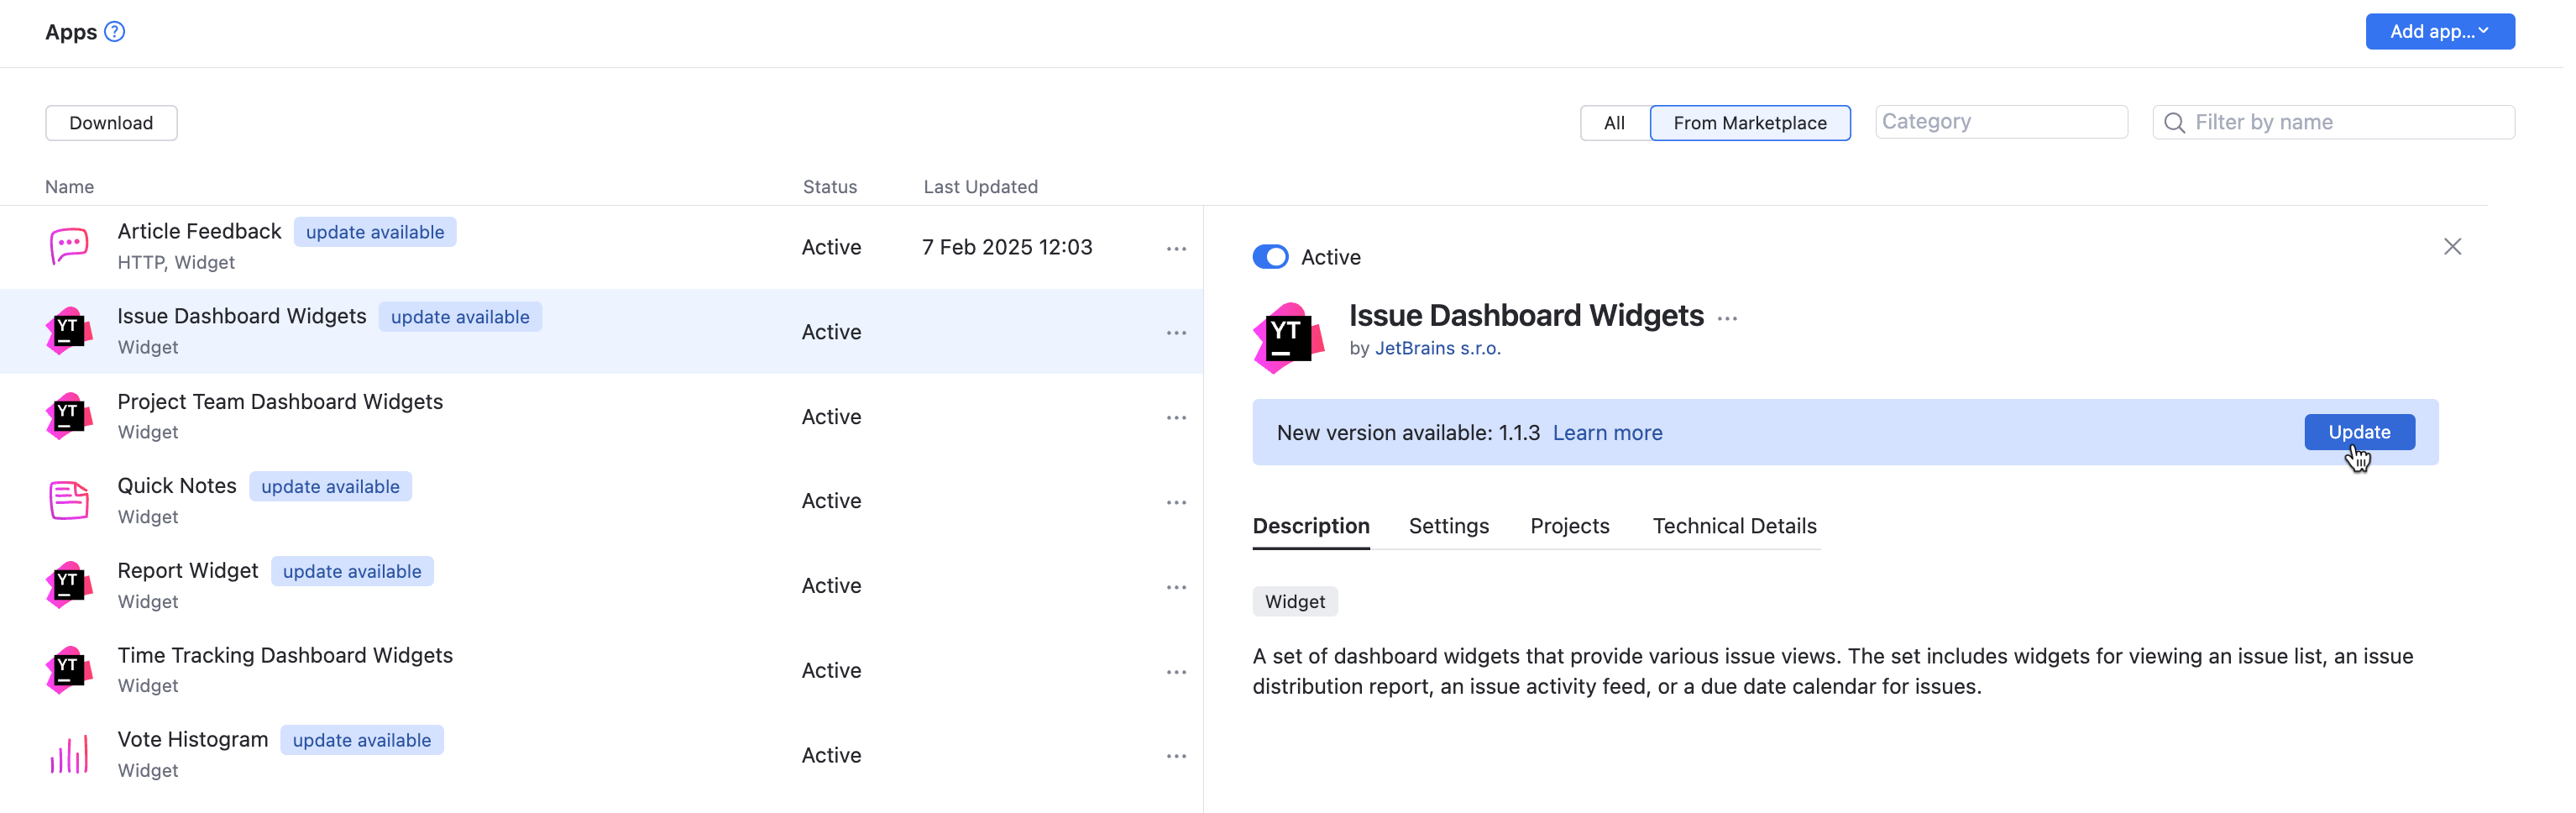This screenshot has height=813, width=2576.
Task: Open more options for Vote Histogram row
Action: pos(1175,756)
